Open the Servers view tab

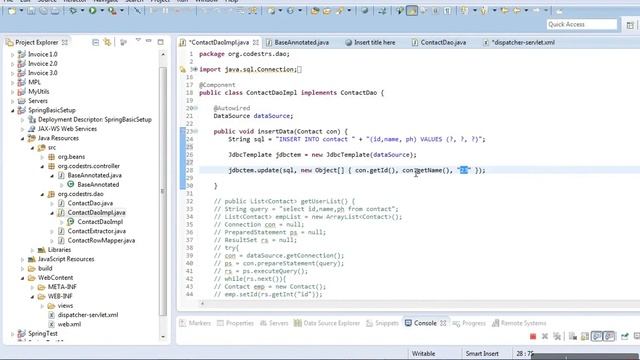(274, 323)
